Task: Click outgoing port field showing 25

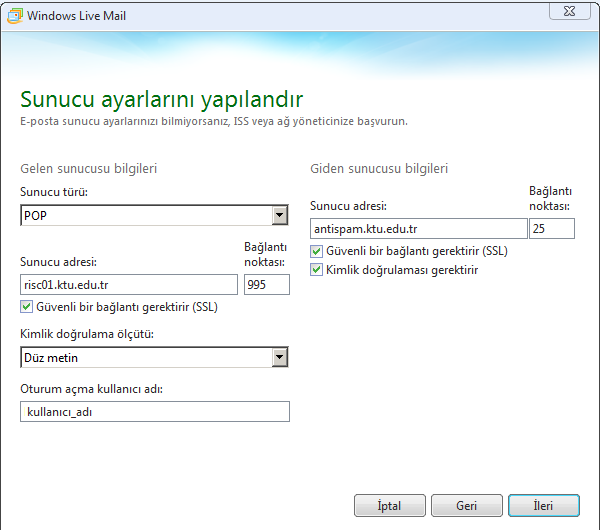Action: click(x=552, y=229)
